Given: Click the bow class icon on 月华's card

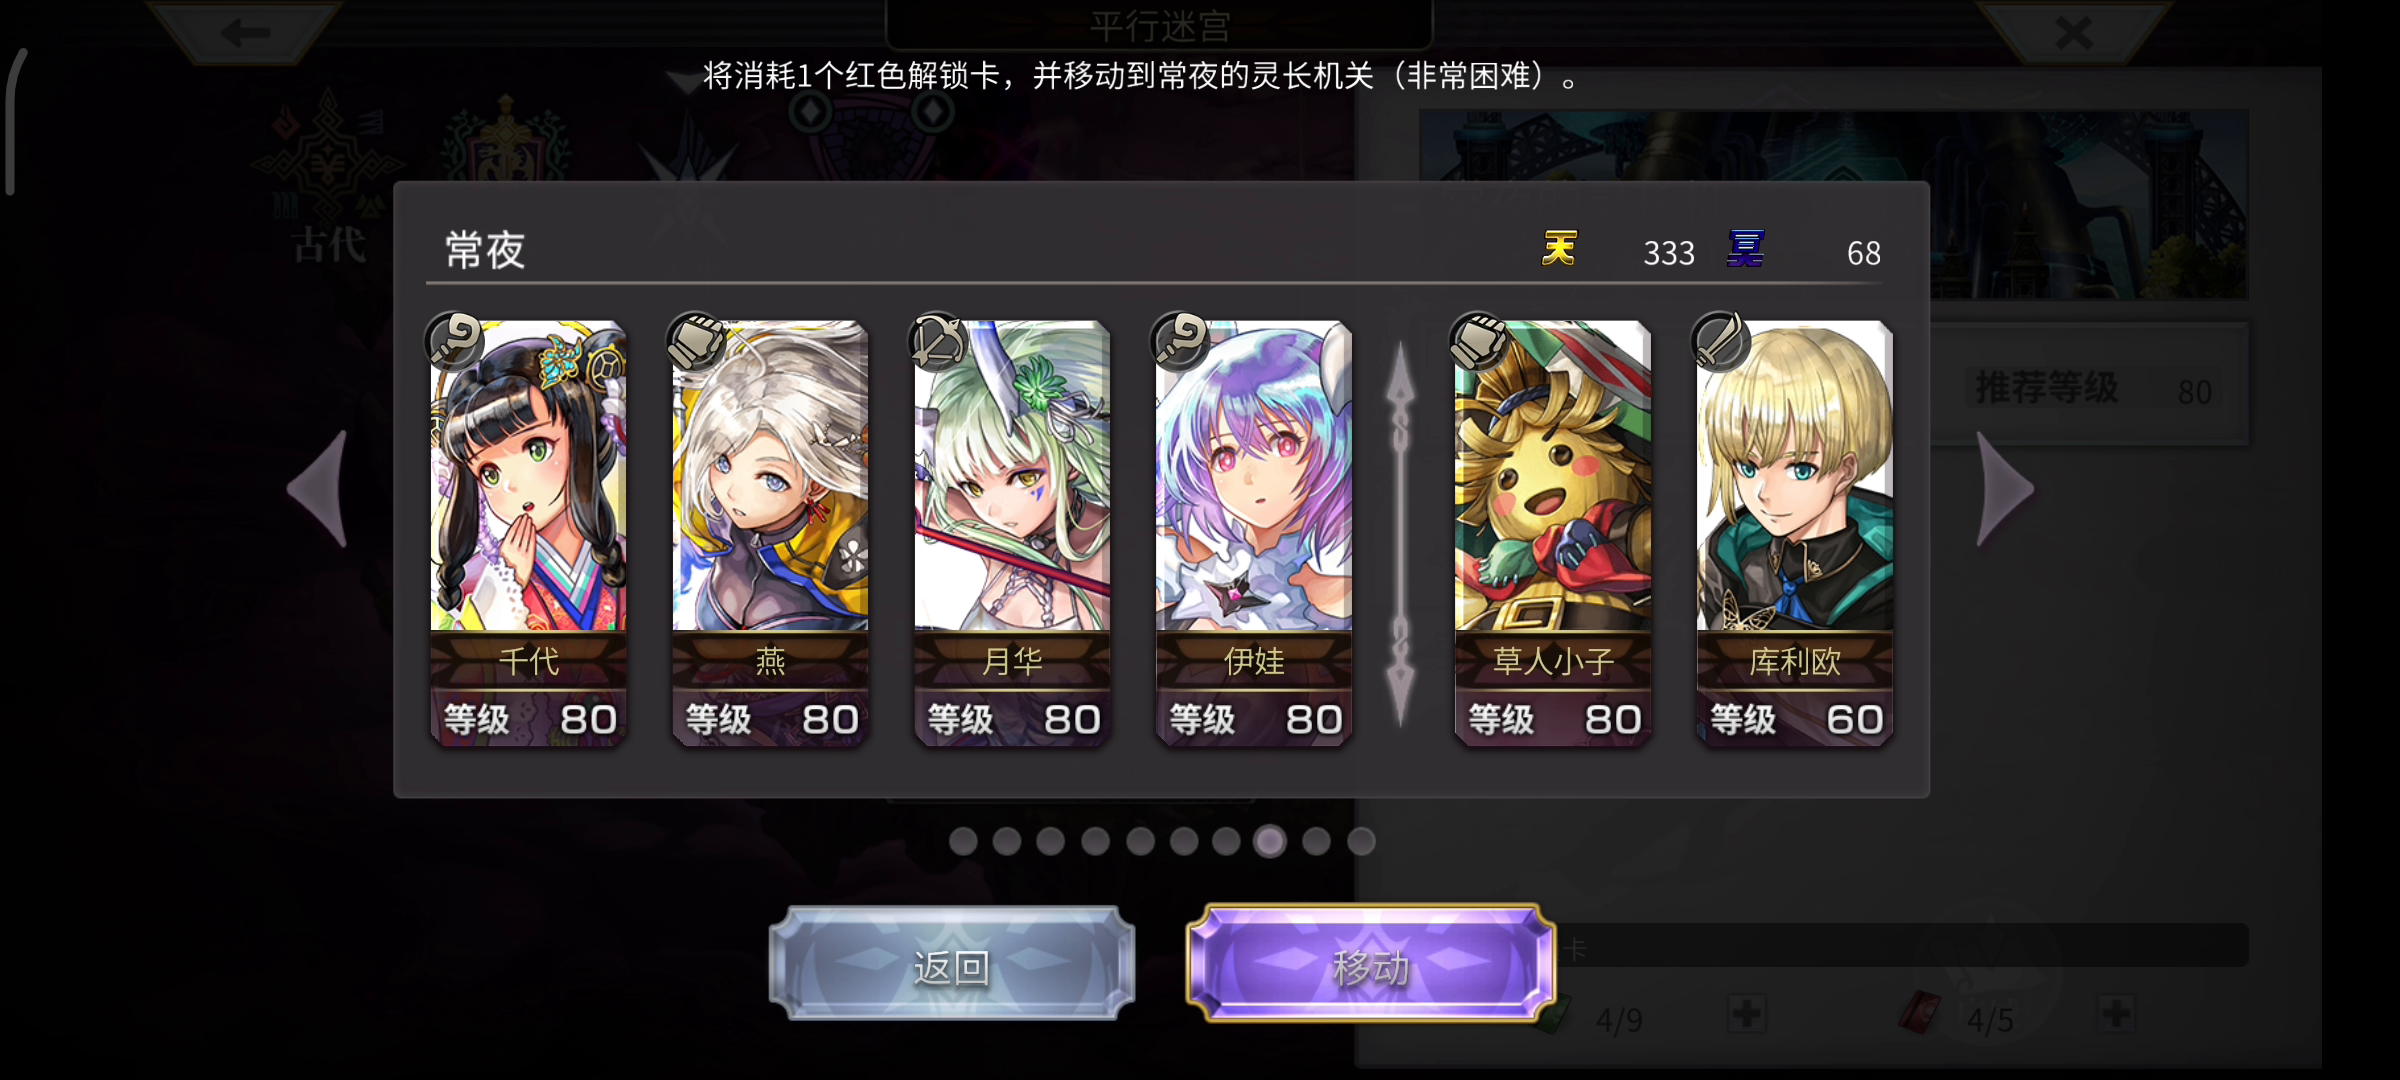Looking at the screenshot, I should 939,342.
